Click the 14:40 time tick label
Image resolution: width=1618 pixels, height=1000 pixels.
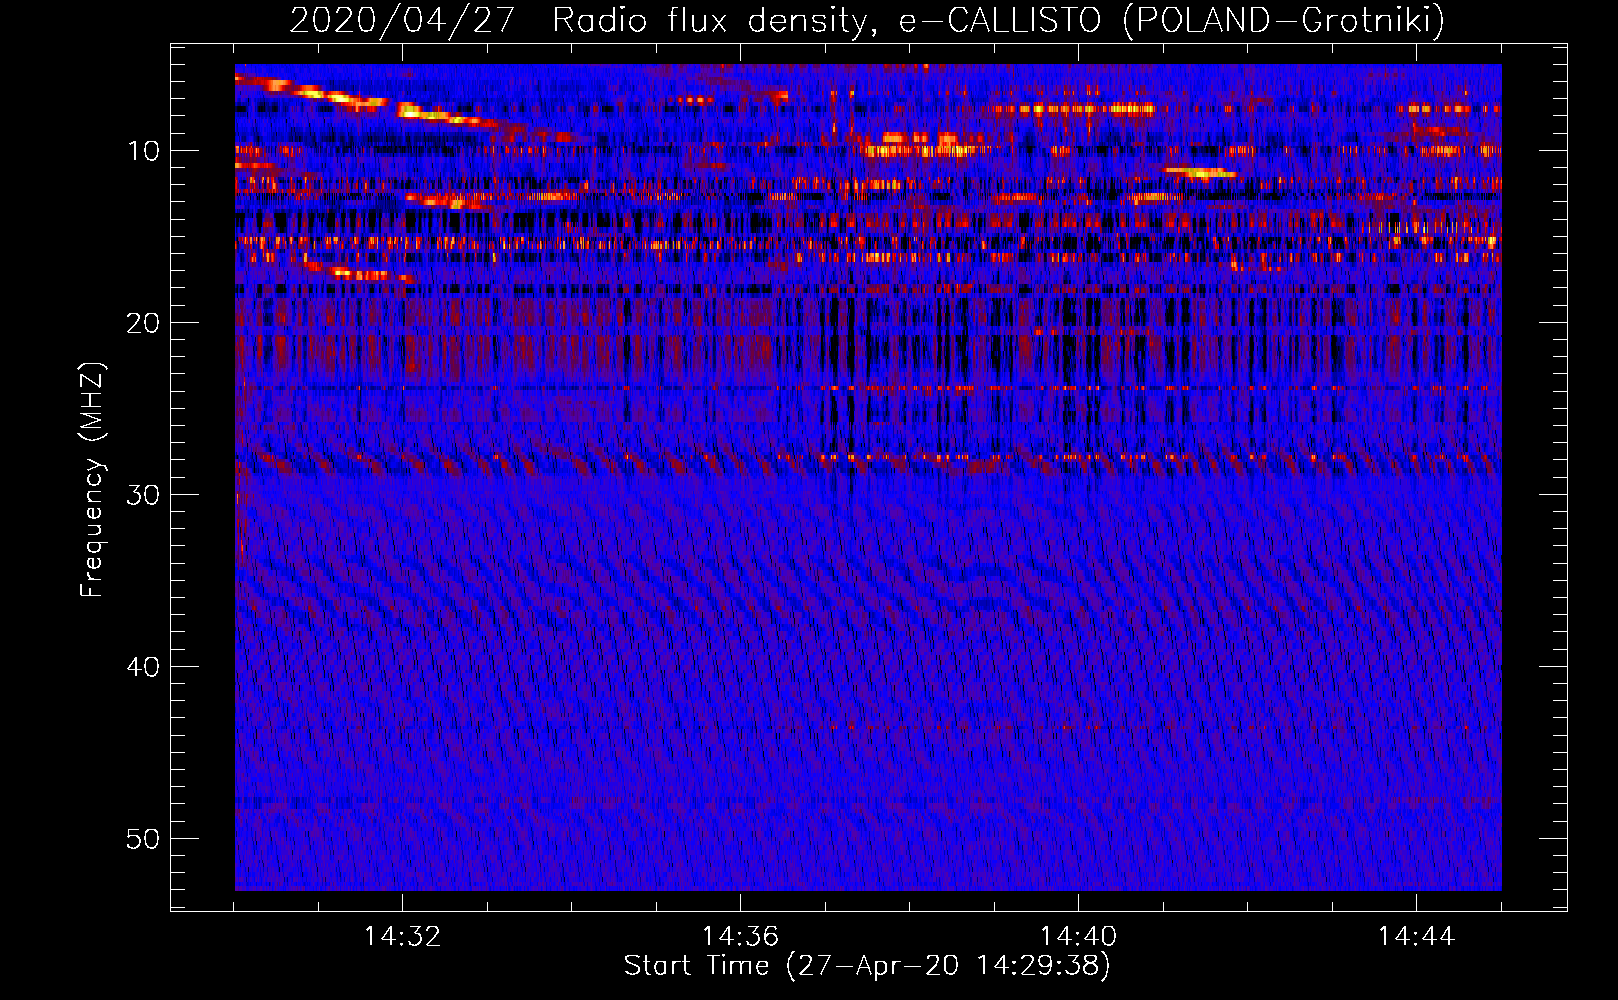point(1078,937)
